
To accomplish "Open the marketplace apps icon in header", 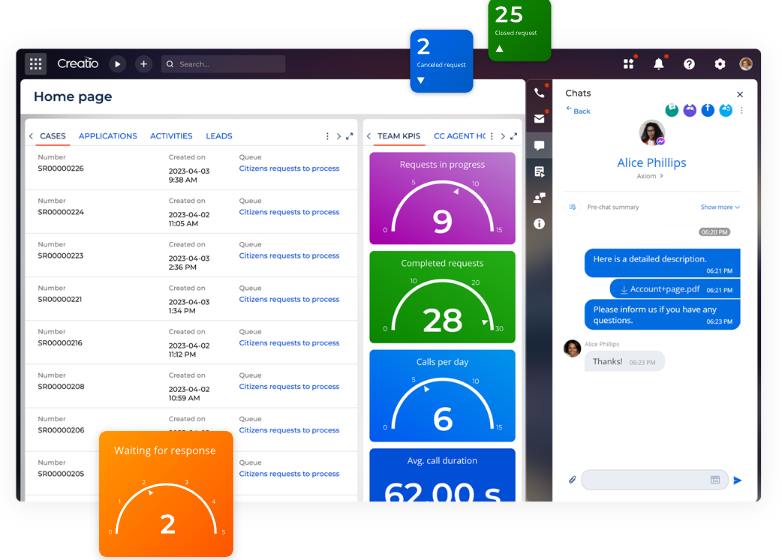I will 628,64.
